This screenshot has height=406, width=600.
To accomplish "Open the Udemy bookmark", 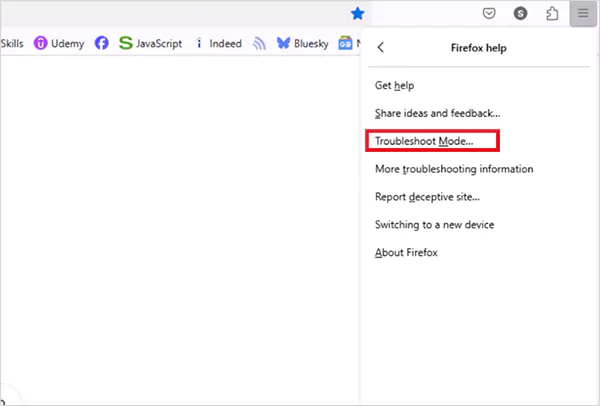I will click(59, 43).
